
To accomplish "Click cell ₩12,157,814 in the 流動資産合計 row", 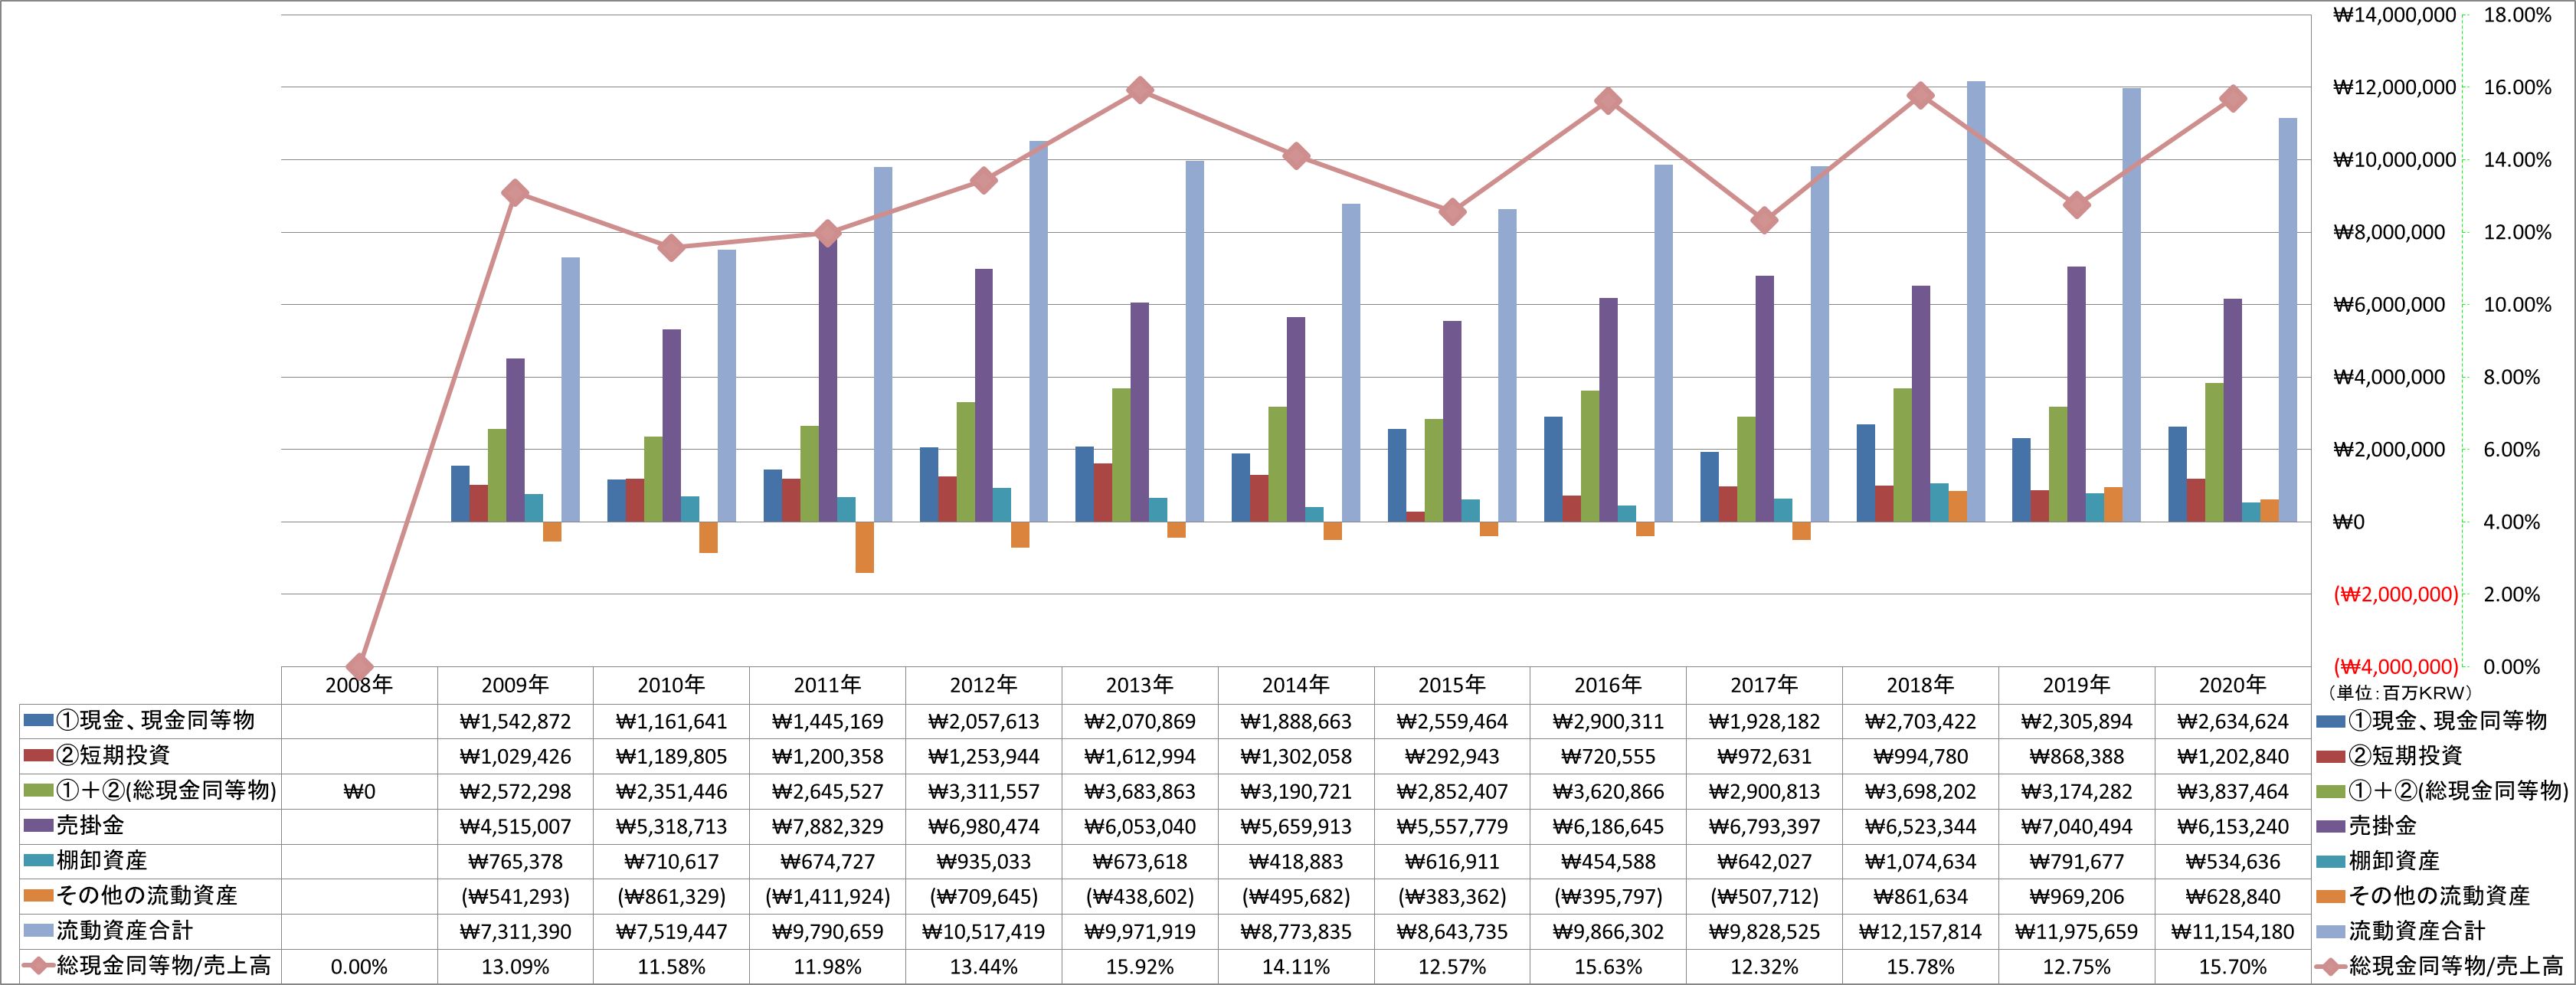I will click(x=1920, y=931).
